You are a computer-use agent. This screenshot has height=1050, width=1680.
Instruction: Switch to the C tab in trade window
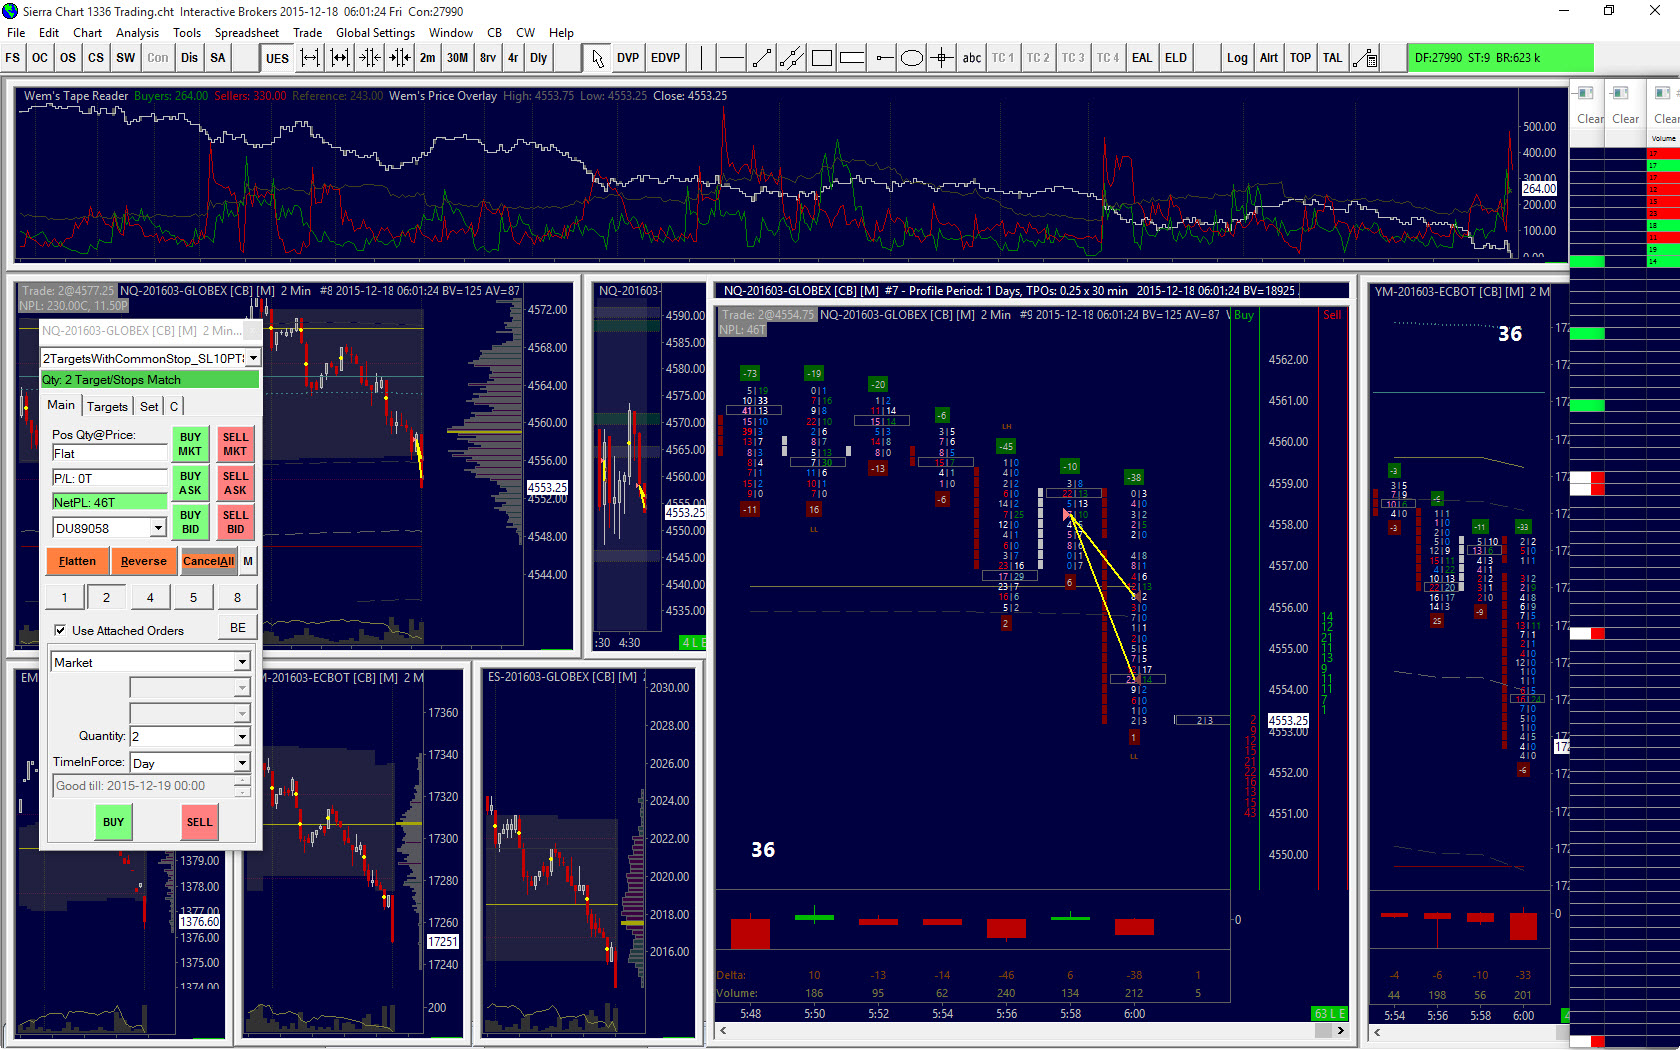[x=174, y=406]
